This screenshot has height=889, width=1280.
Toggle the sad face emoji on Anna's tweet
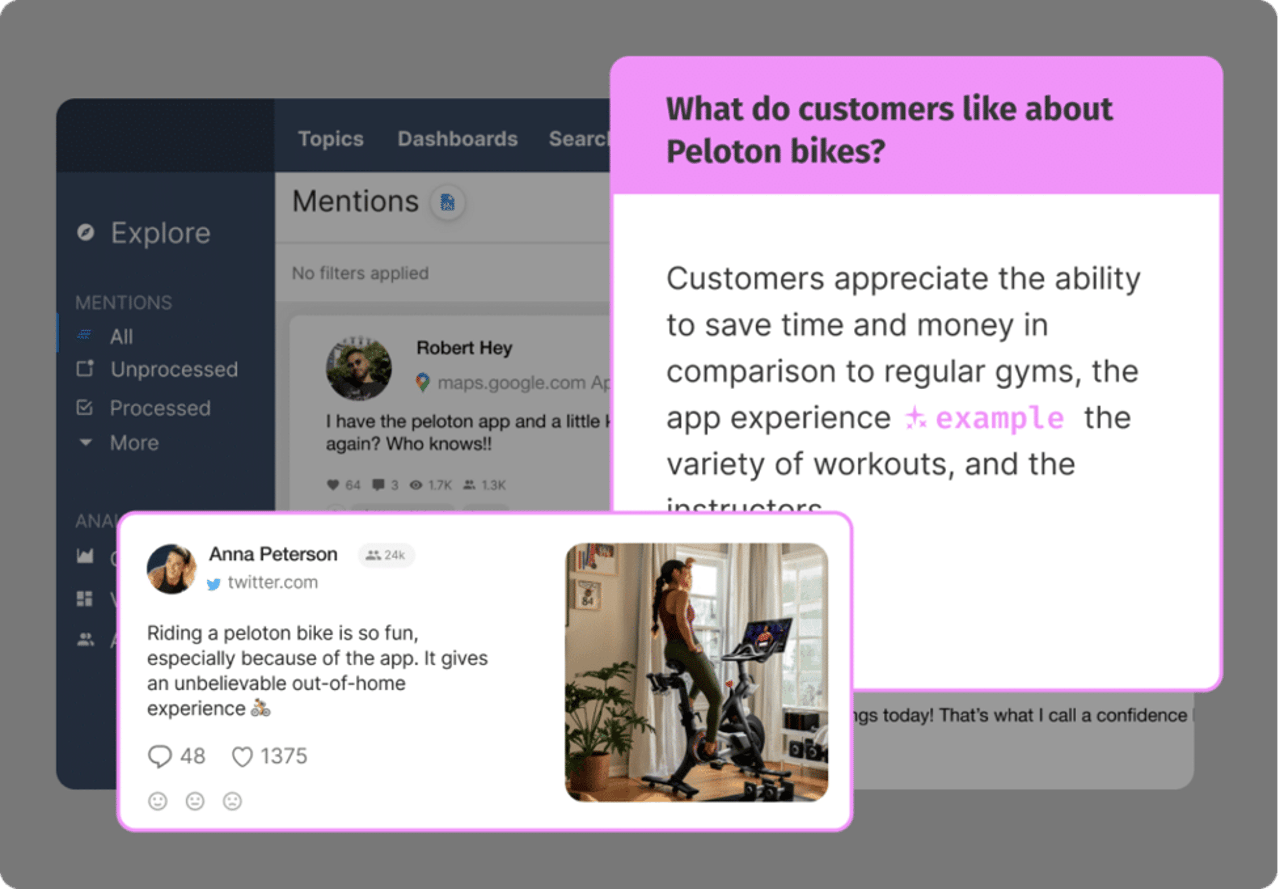[x=232, y=801]
